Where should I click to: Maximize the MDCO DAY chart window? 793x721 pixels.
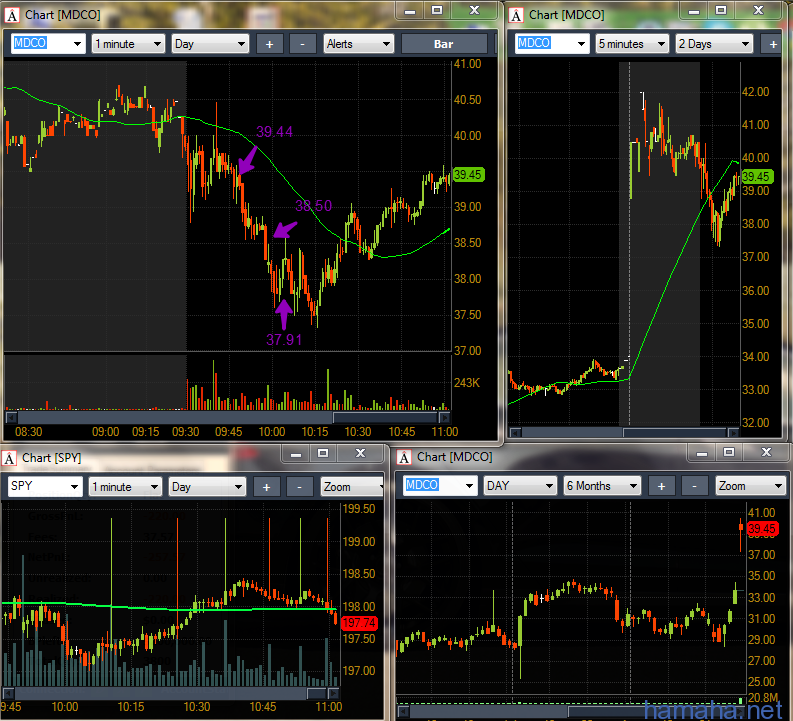click(729, 453)
